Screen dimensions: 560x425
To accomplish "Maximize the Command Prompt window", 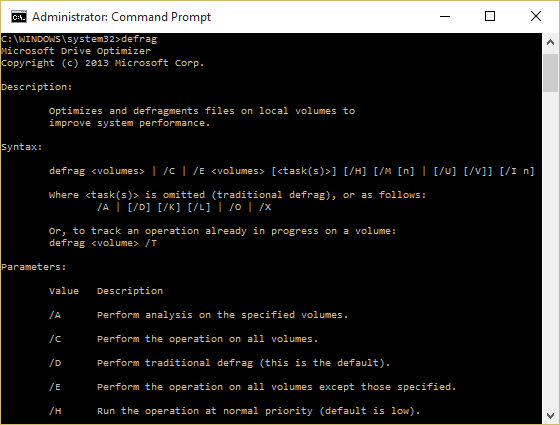I will (490, 16).
